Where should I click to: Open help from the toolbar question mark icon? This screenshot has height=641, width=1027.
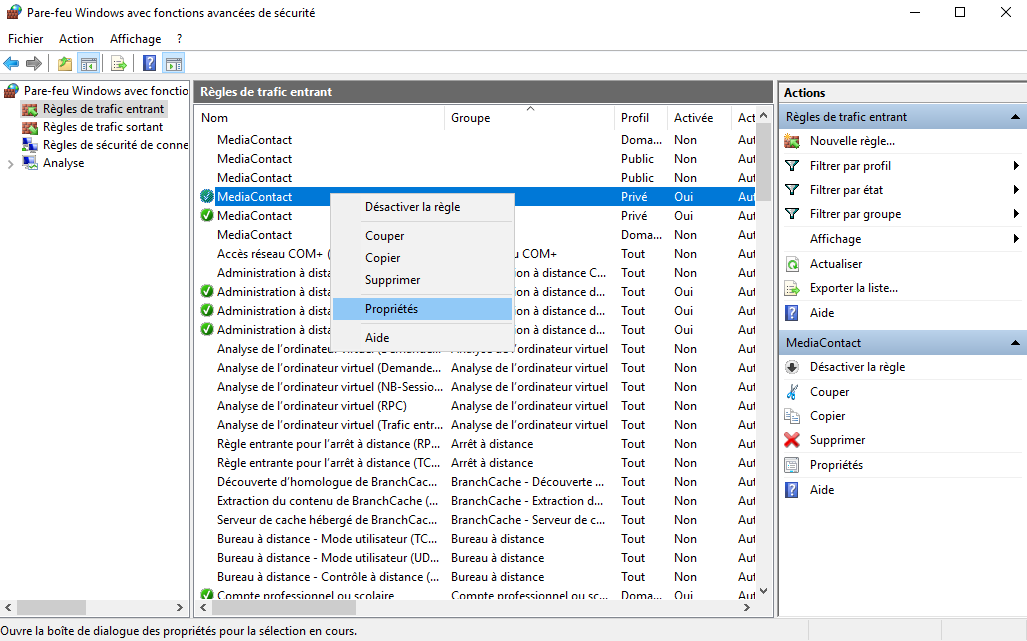click(x=149, y=64)
